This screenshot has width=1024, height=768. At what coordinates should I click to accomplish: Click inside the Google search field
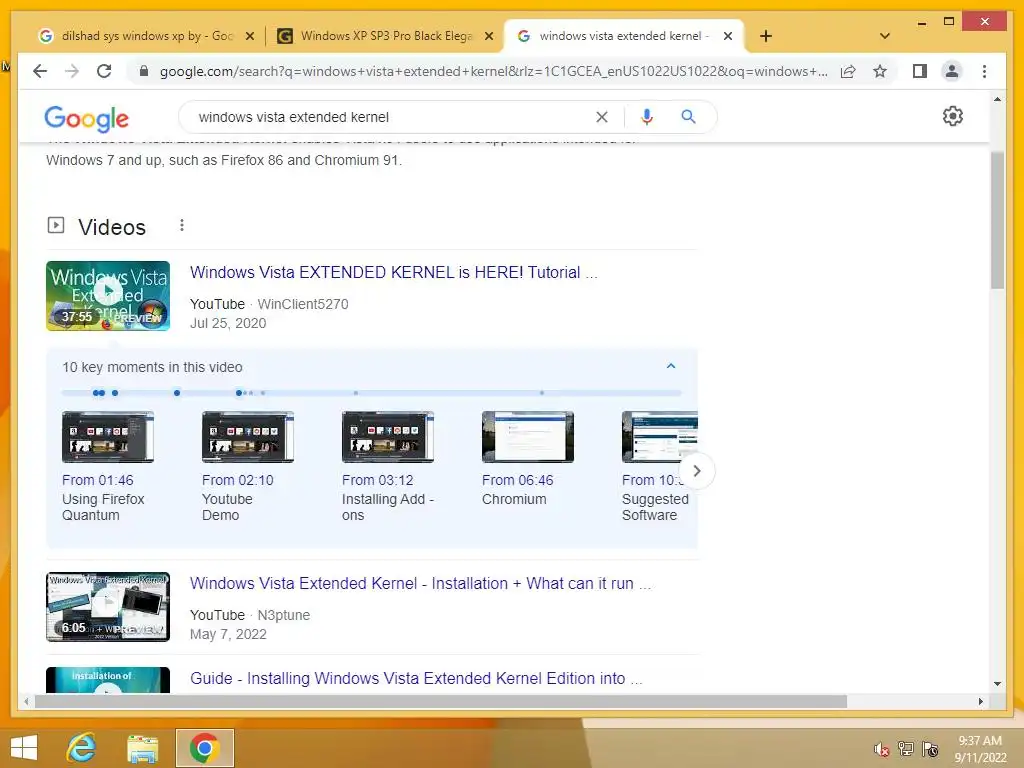coord(392,117)
